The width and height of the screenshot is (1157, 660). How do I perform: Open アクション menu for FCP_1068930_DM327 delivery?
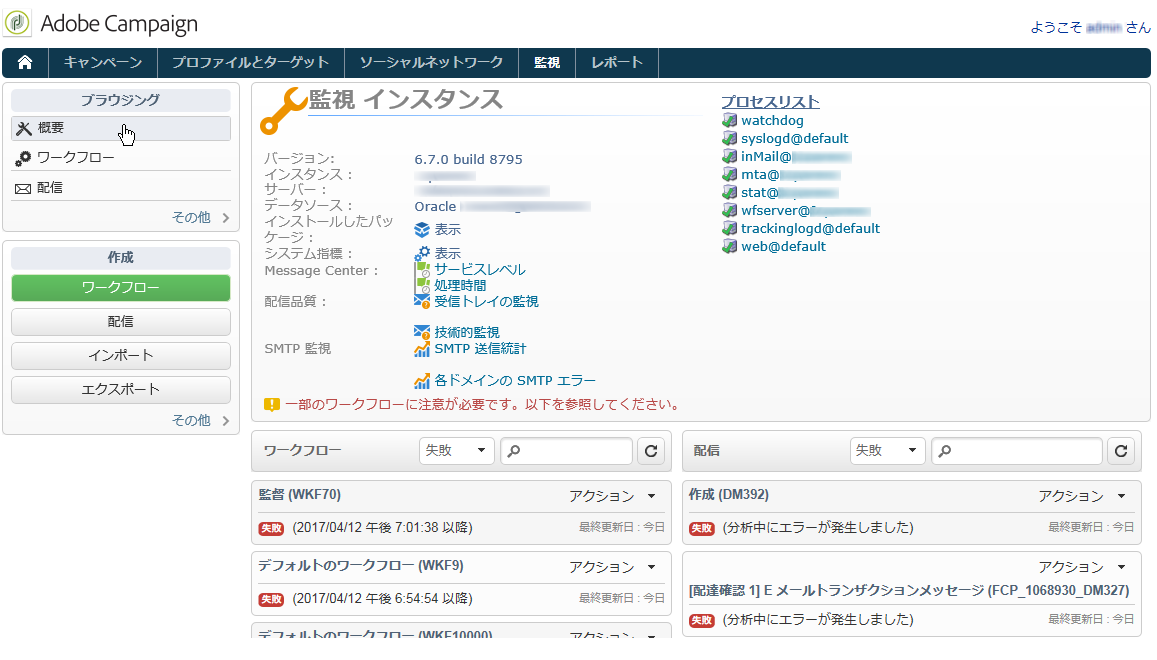point(1082,567)
